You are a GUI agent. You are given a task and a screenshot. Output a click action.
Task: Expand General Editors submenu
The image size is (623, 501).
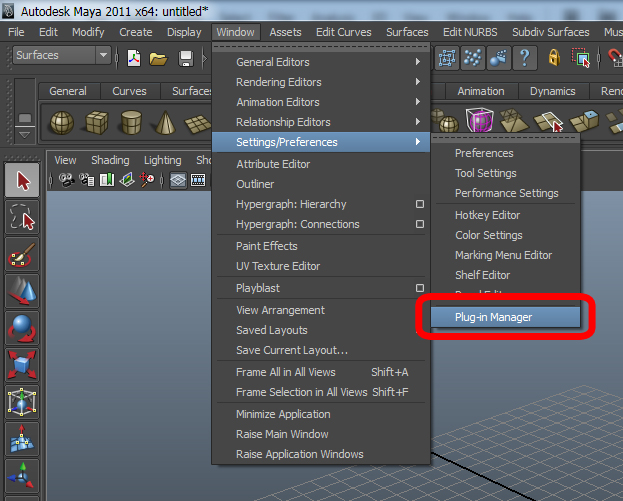click(321, 62)
